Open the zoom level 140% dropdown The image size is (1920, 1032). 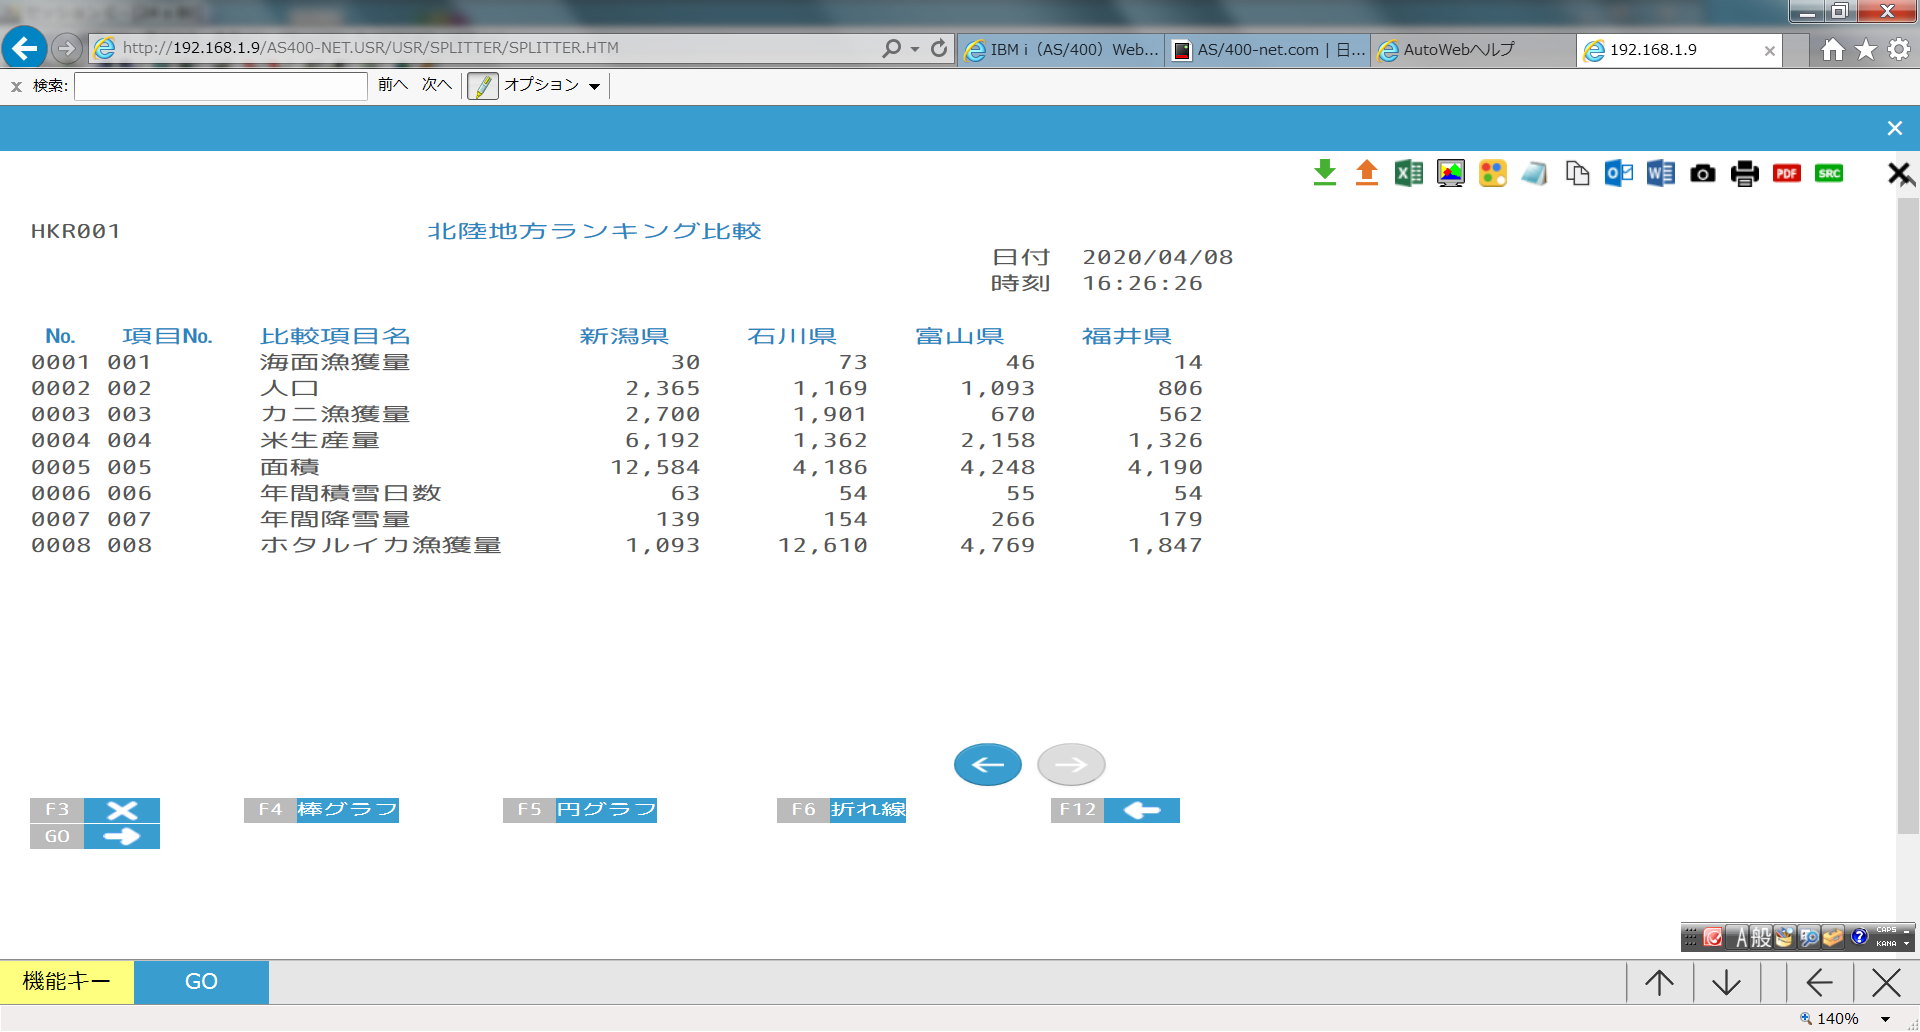(1885, 1019)
